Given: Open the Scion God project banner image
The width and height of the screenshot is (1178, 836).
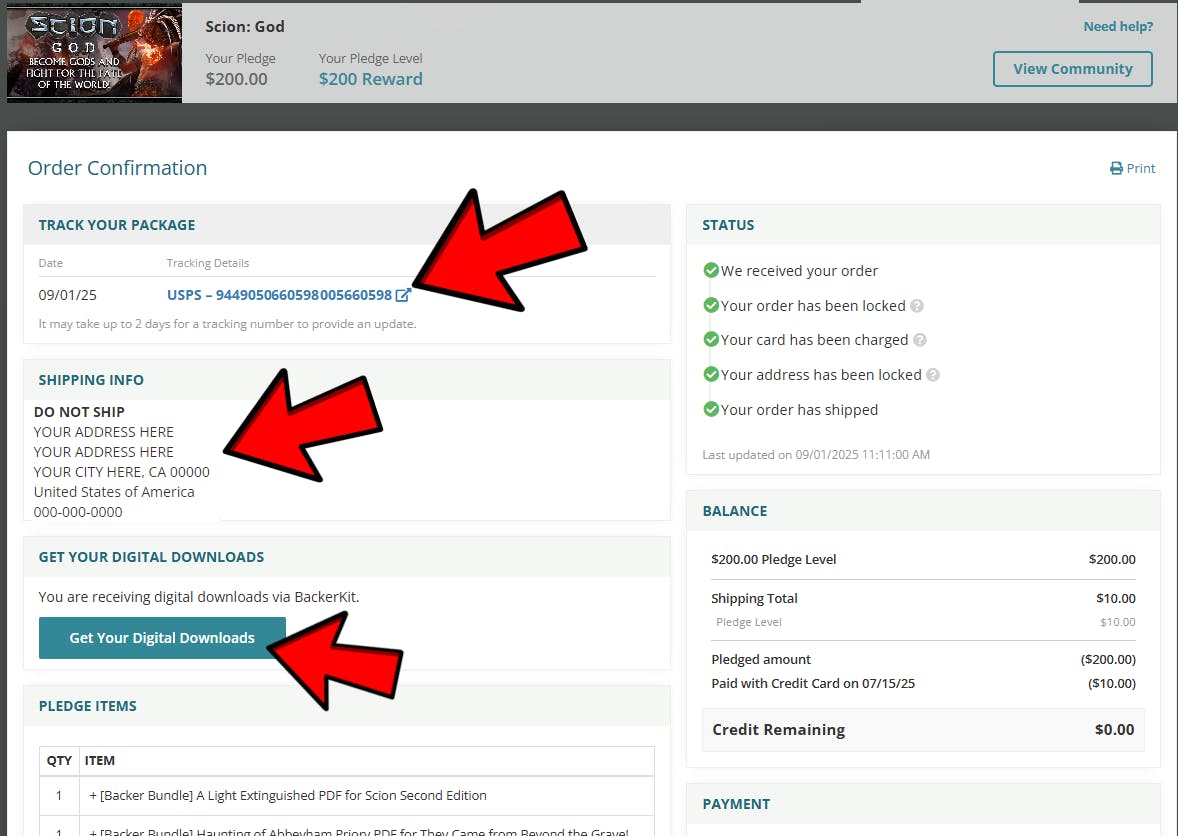Looking at the screenshot, I should click(x=94, y=53).
